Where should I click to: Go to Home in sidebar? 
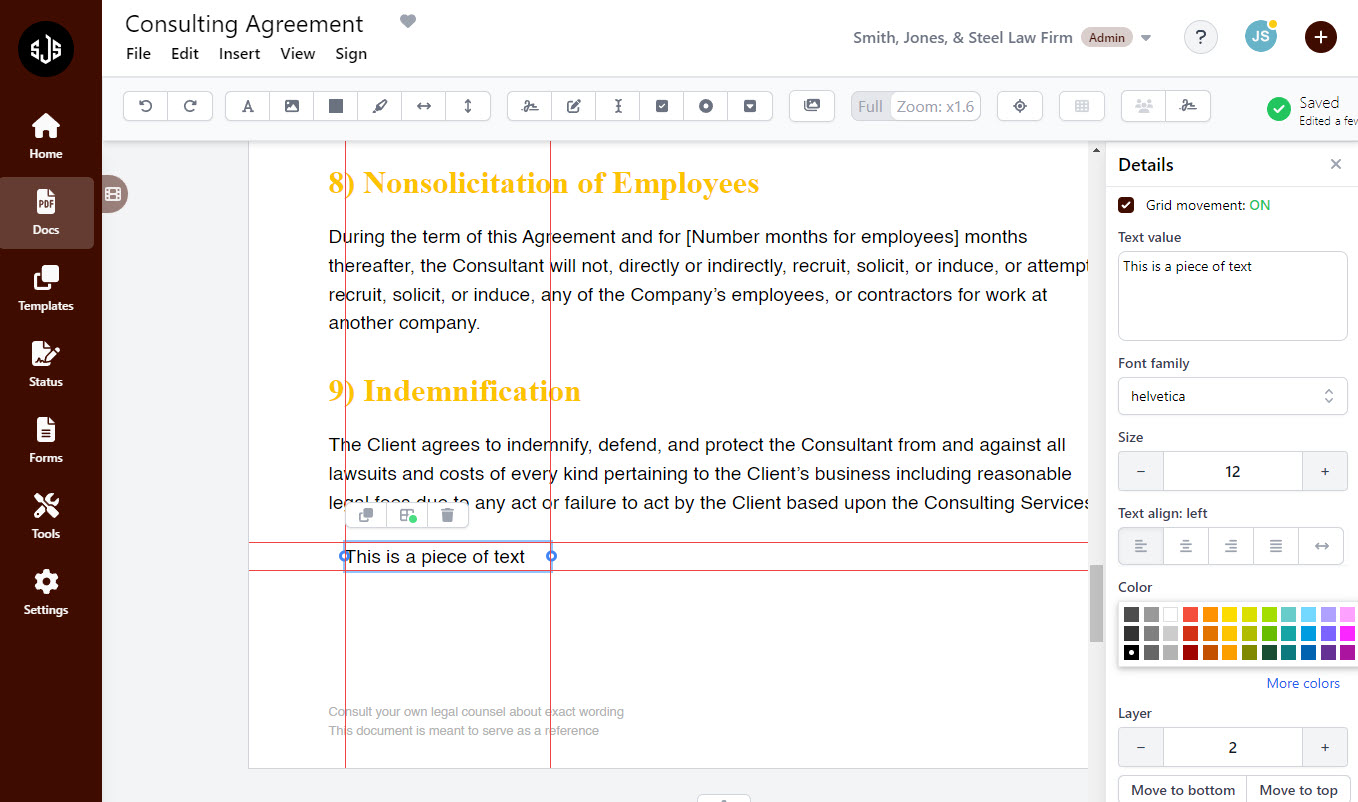coord(46,137)
